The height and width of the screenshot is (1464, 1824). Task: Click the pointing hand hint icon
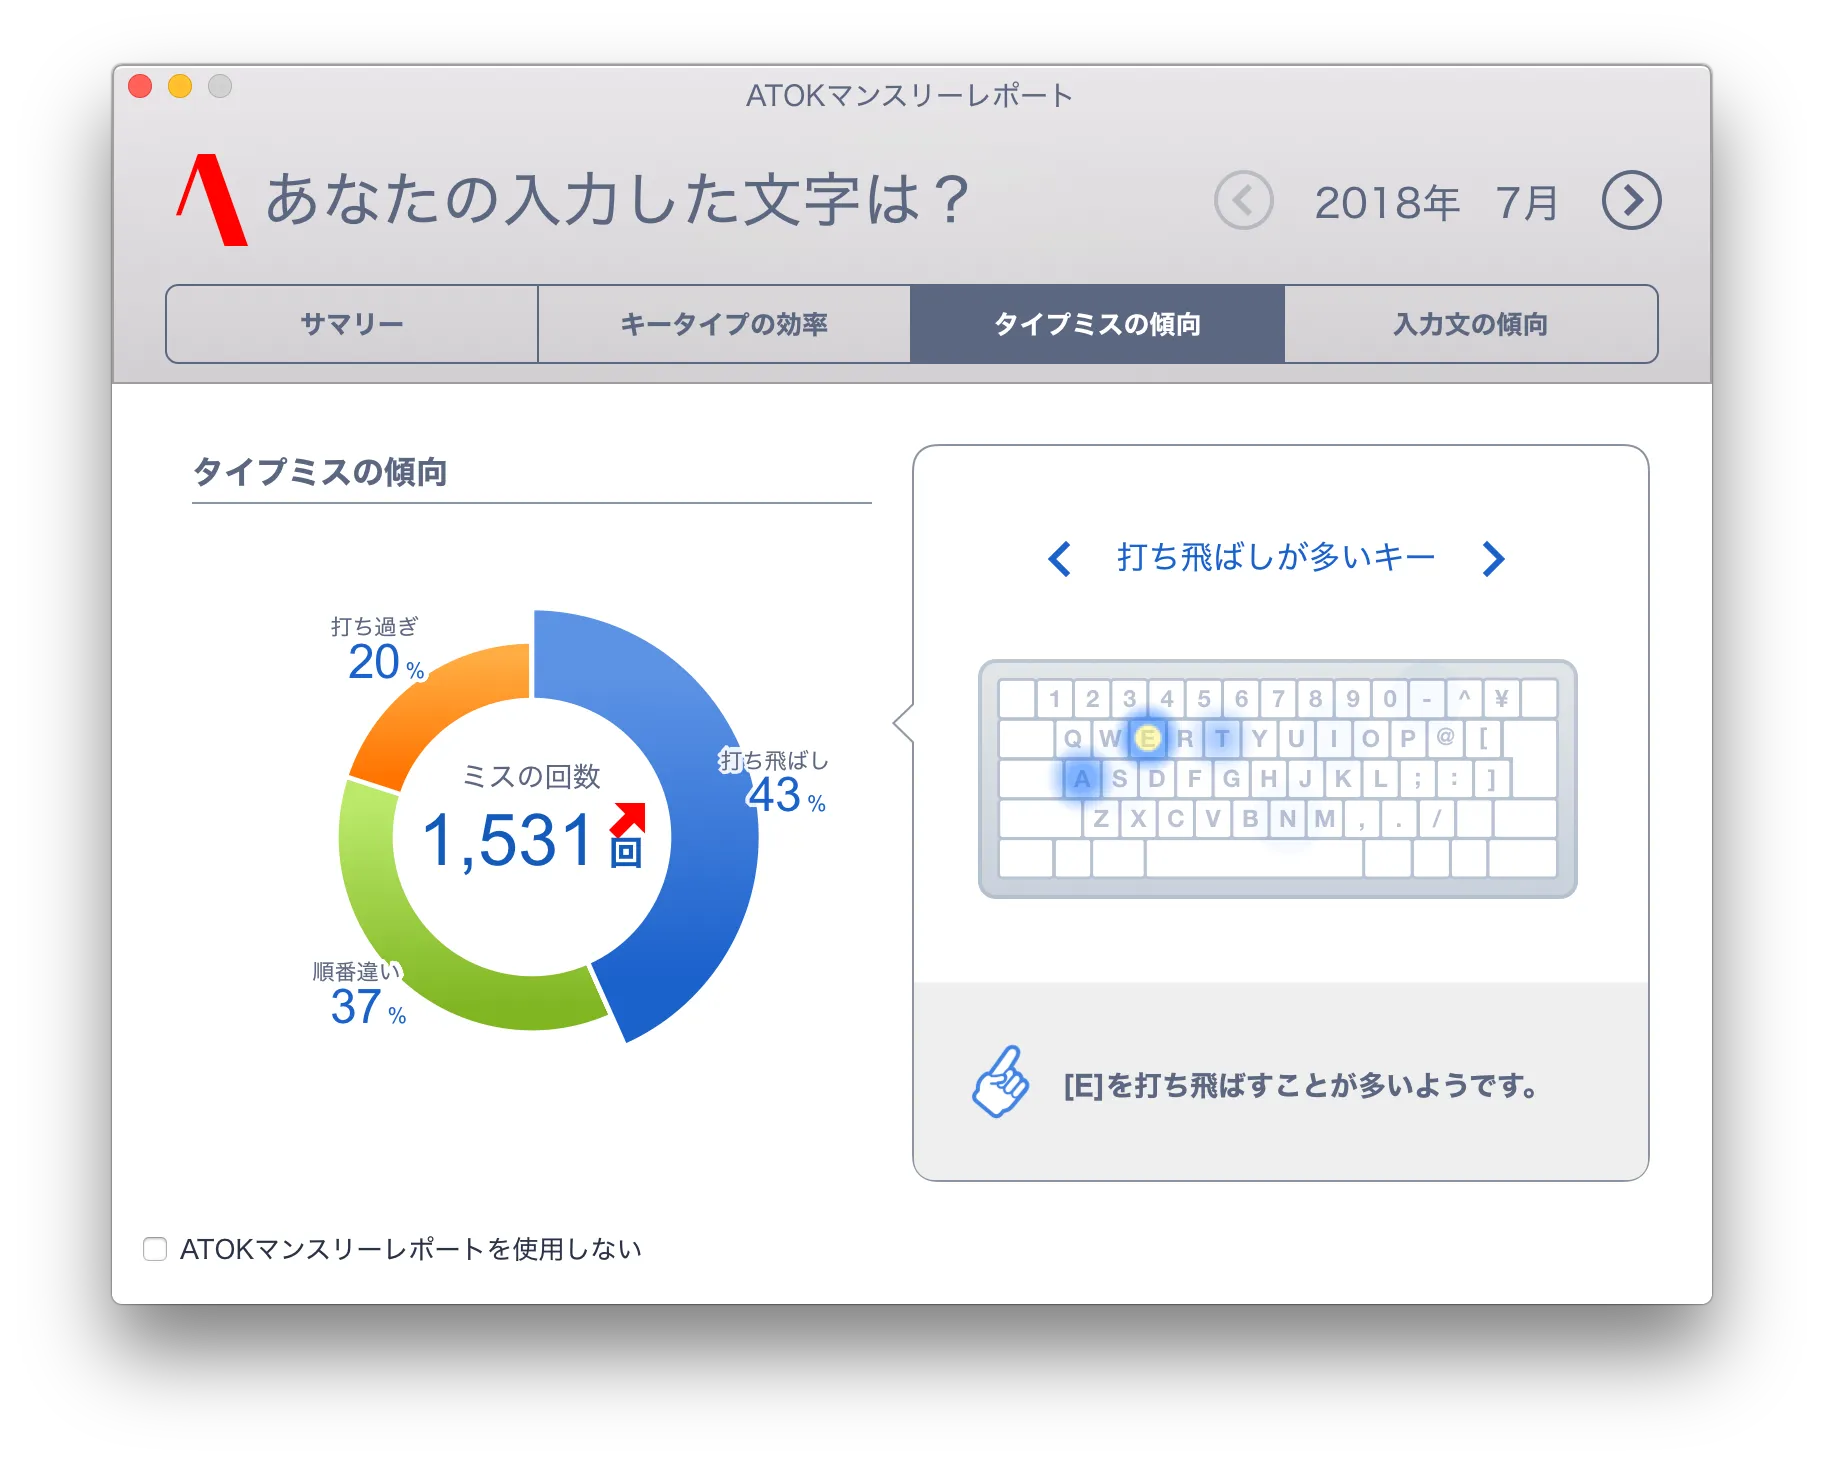(1000, 1082)
